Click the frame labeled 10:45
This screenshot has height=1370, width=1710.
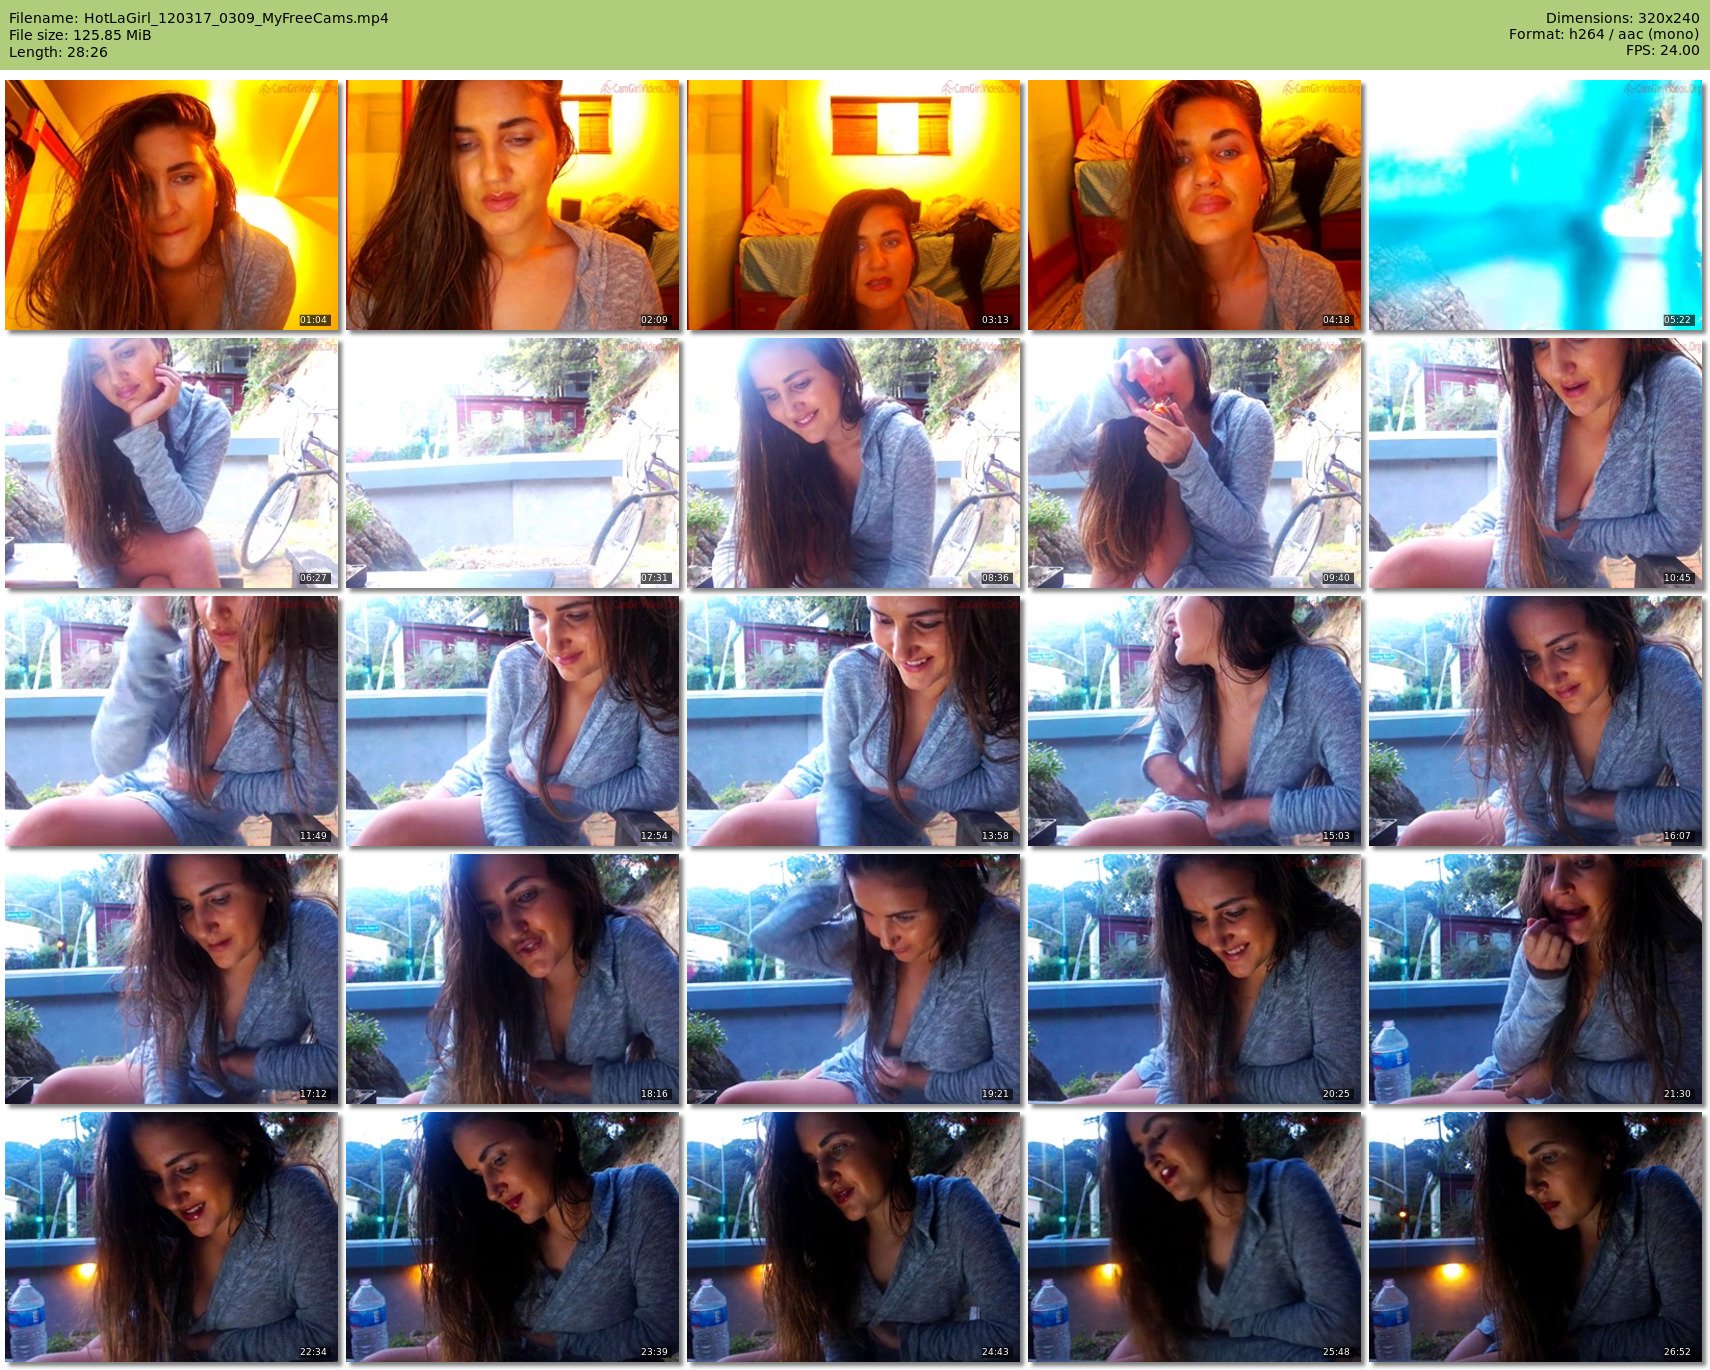pos(1536,463)
